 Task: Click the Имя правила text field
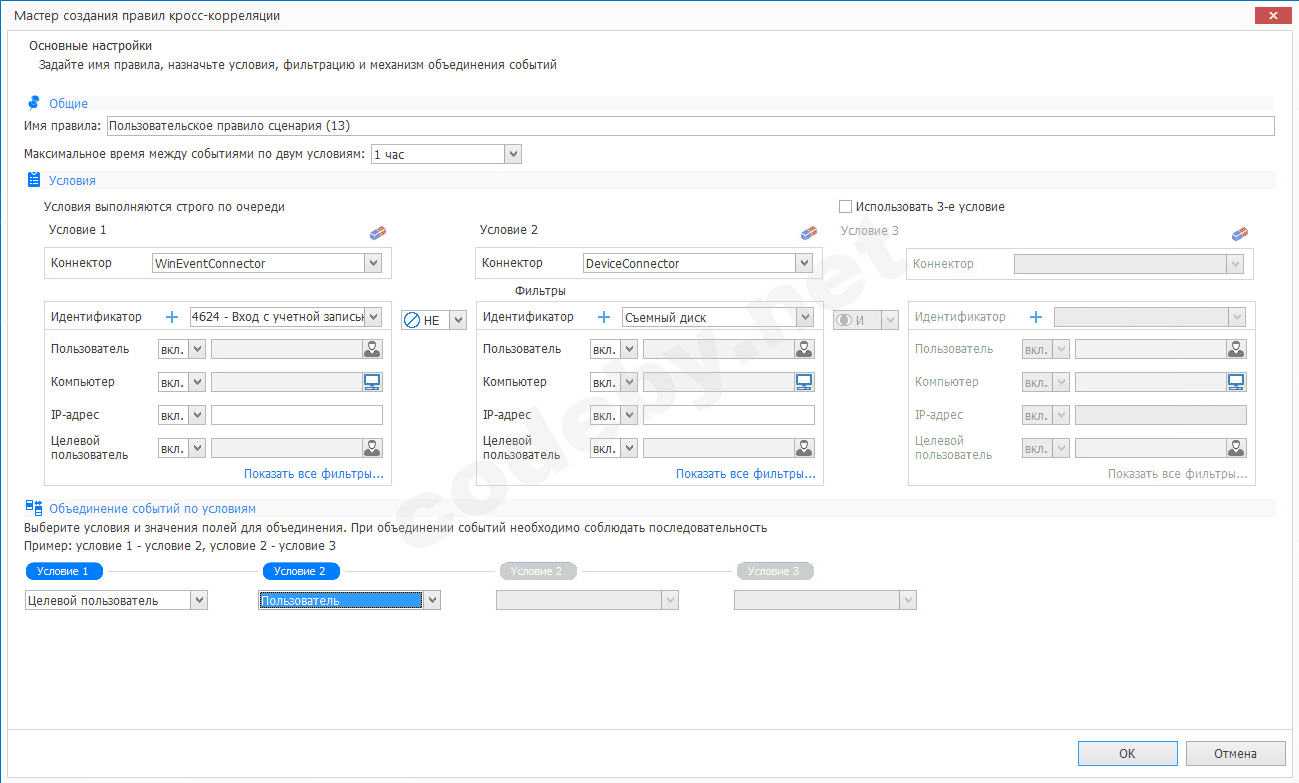coord(690,126)
